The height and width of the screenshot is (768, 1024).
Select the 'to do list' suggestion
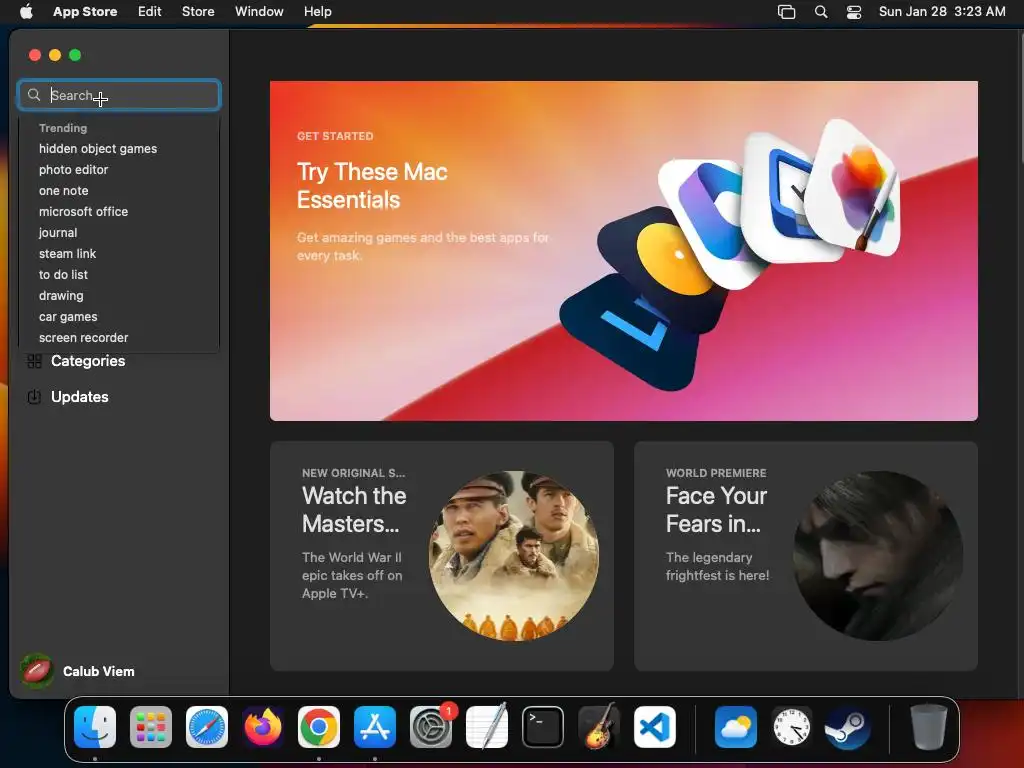click(63, 275)
